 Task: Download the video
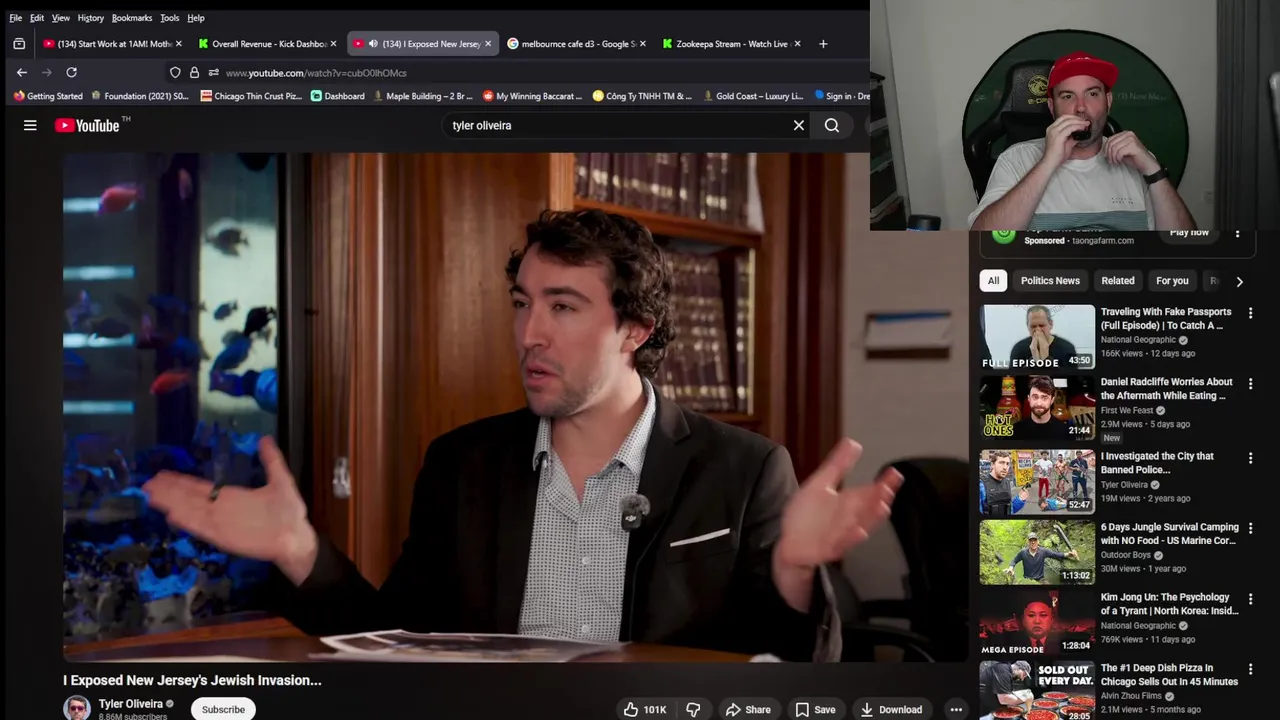point(891,709)
